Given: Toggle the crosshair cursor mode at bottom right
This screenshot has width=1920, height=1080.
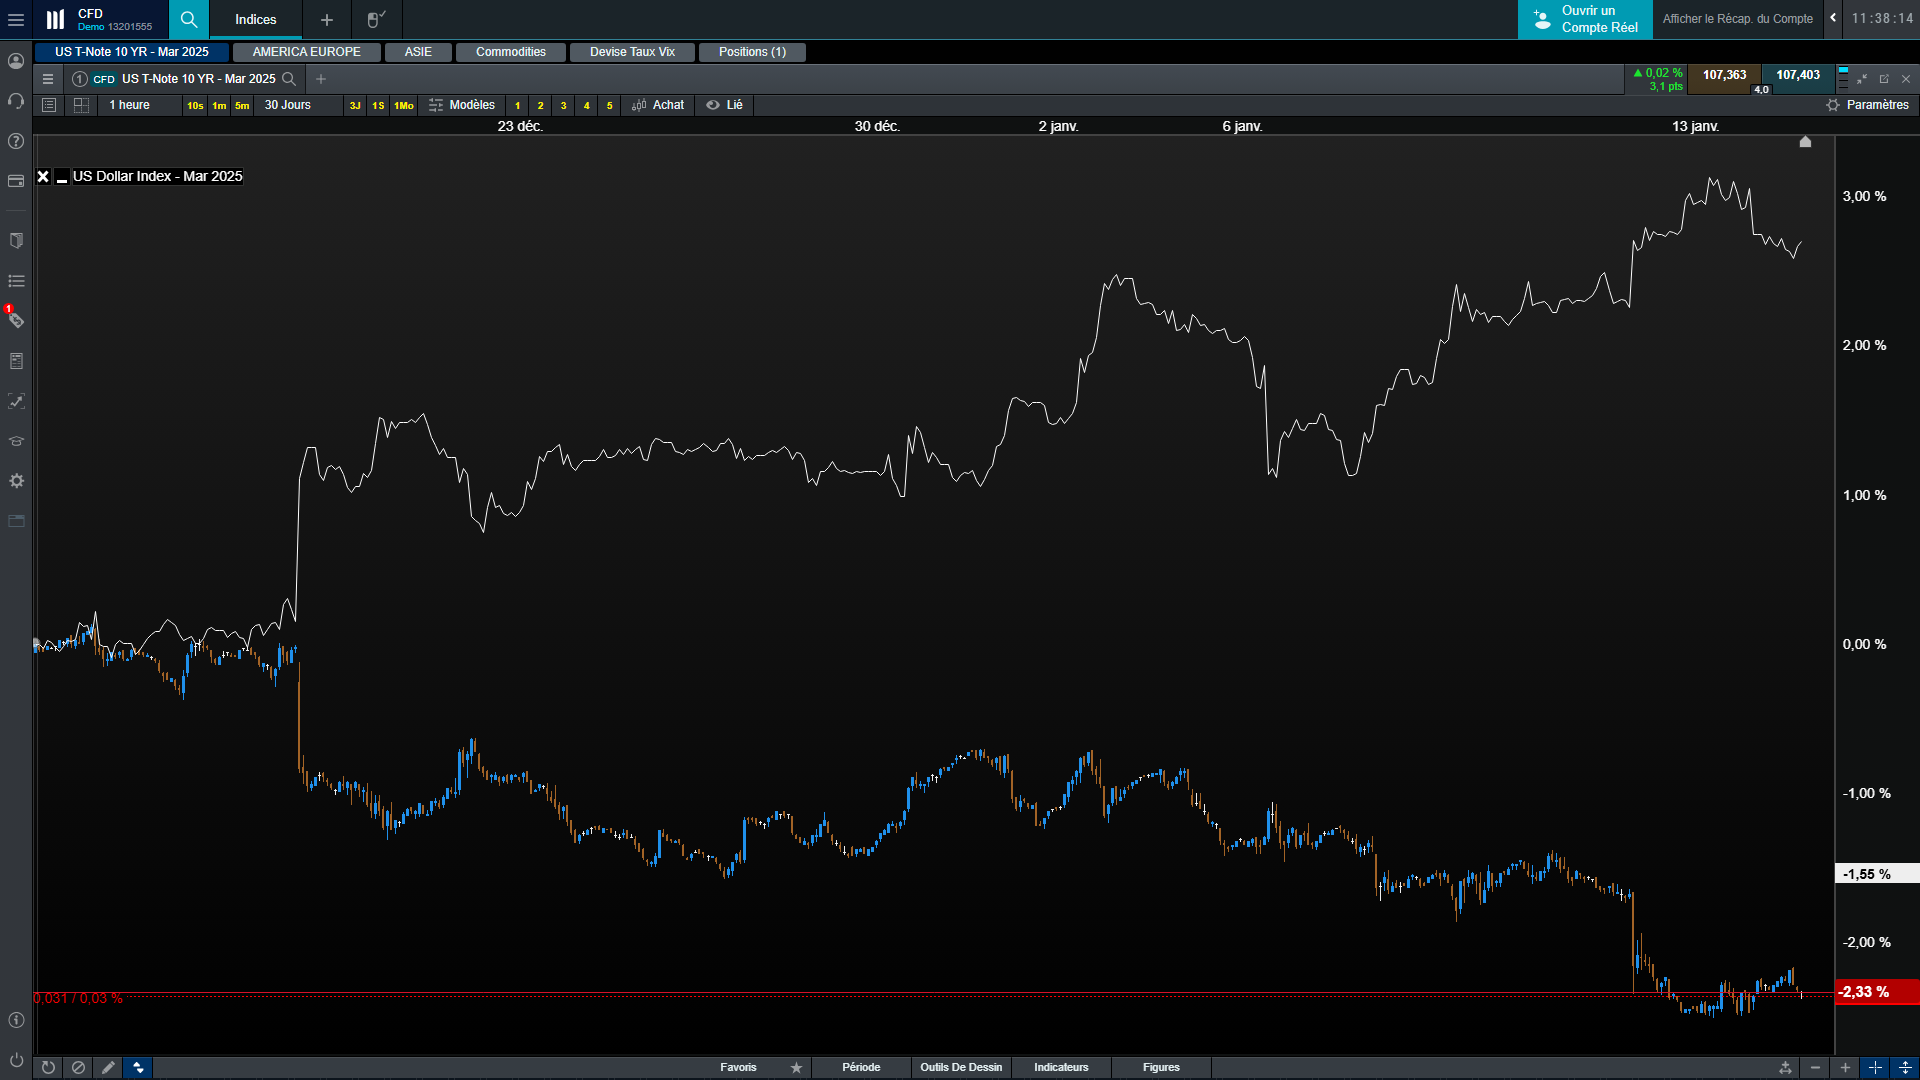Looking at the screenshot, I should (1875, 1067).
